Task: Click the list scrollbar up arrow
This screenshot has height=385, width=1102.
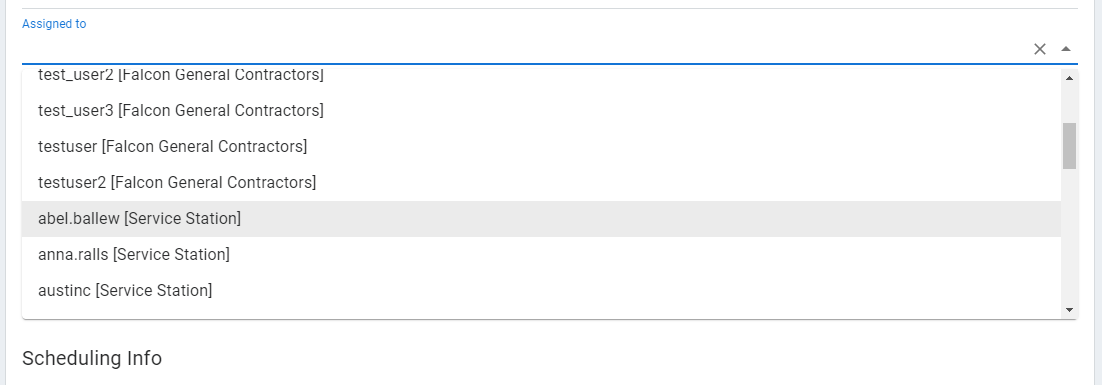Action: (x=1069, y=77)
